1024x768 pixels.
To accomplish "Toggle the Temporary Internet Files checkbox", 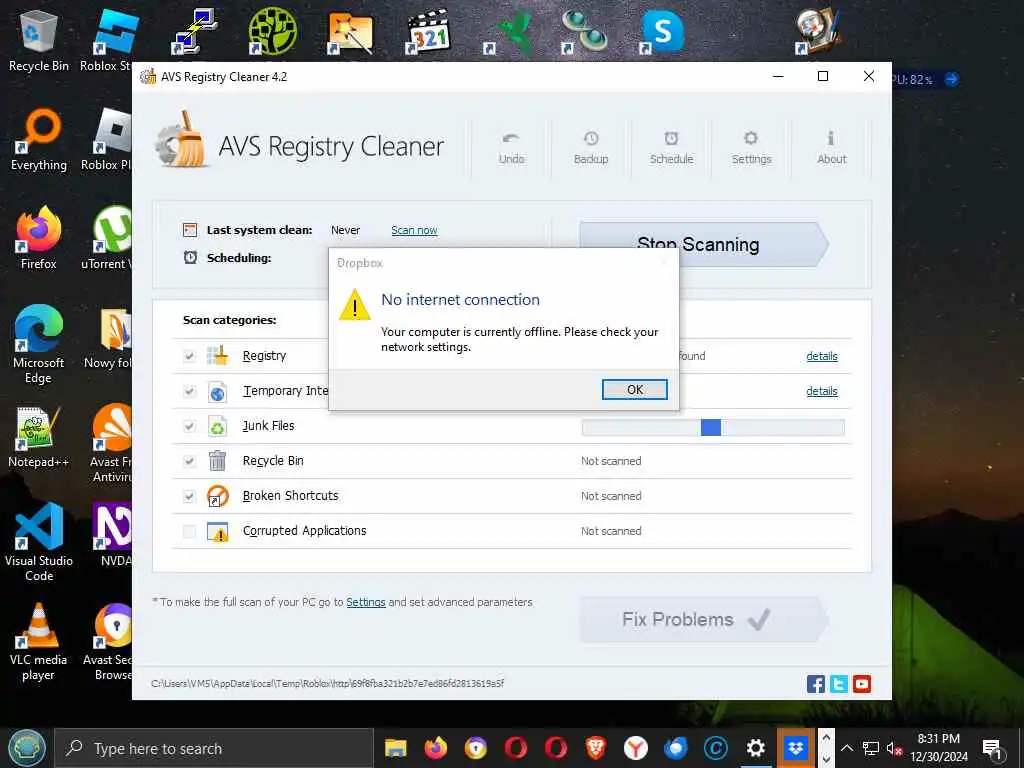I will [189, 391].
